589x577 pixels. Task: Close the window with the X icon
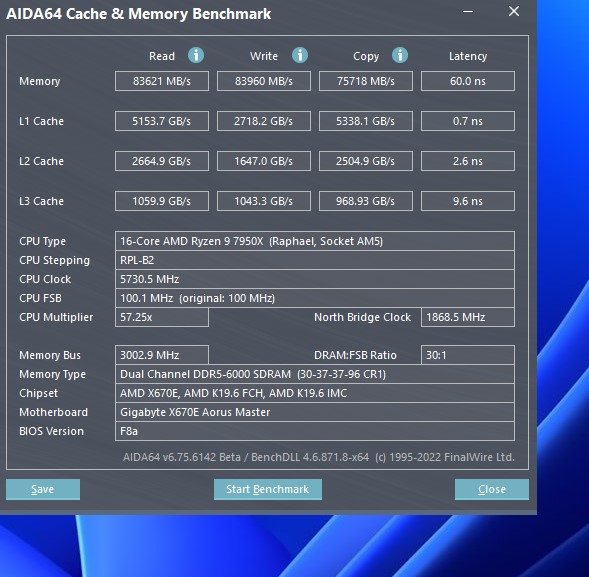point(514,11)
